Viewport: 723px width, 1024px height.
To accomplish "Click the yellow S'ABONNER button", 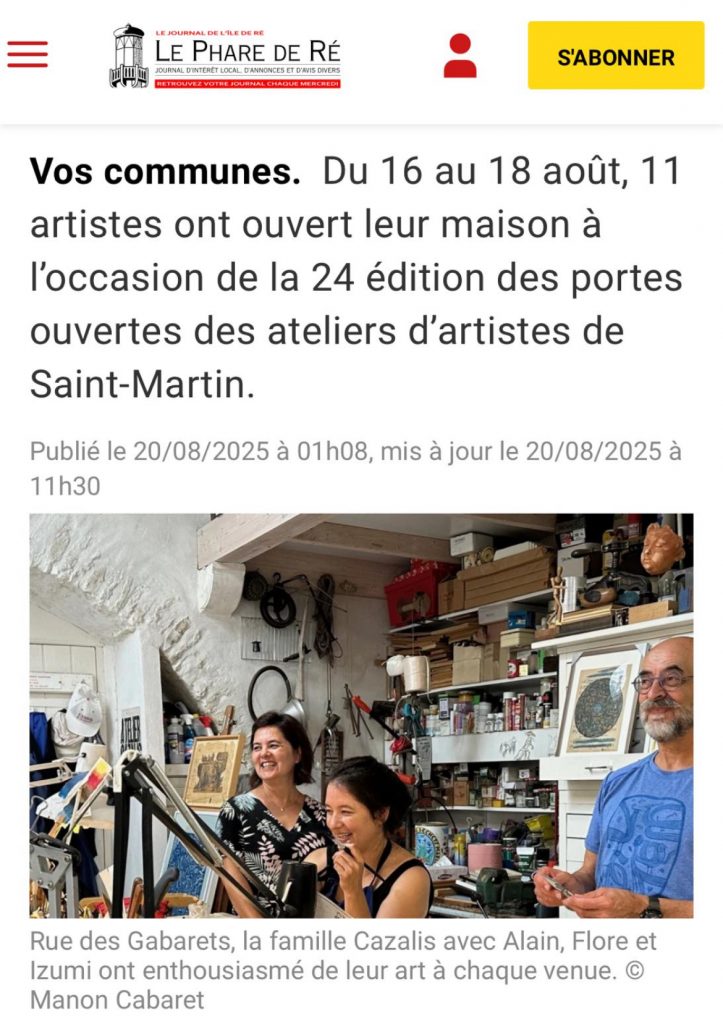I will 616,56.
